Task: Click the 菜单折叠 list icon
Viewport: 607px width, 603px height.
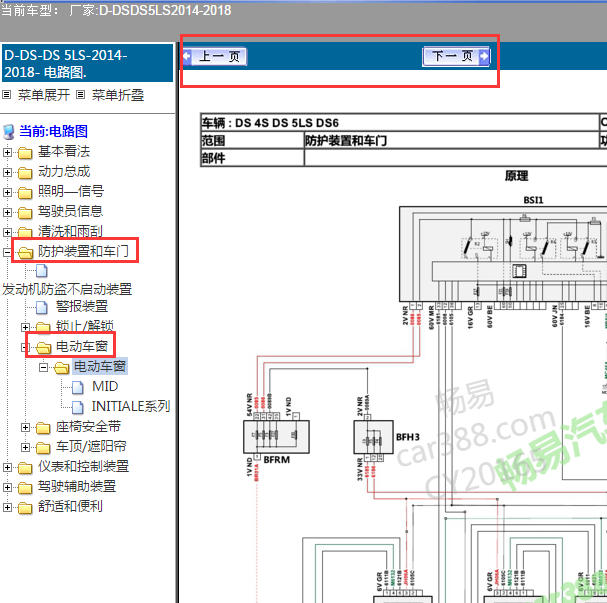Action: (x=80, y=94)
